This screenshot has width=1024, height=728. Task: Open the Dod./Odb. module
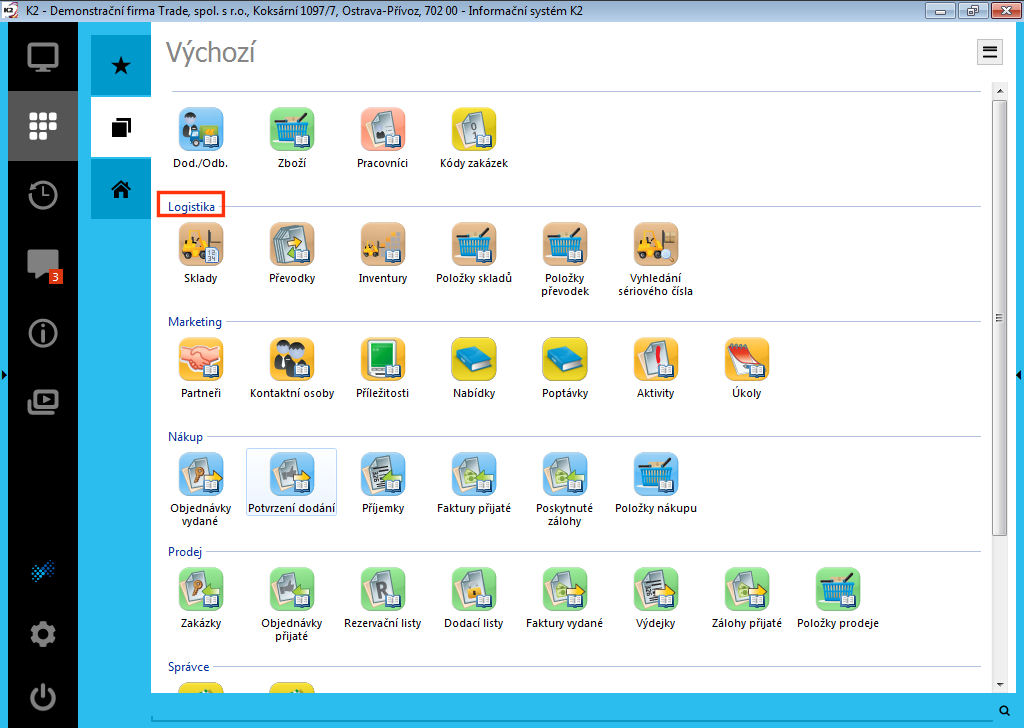coord(200,129)
